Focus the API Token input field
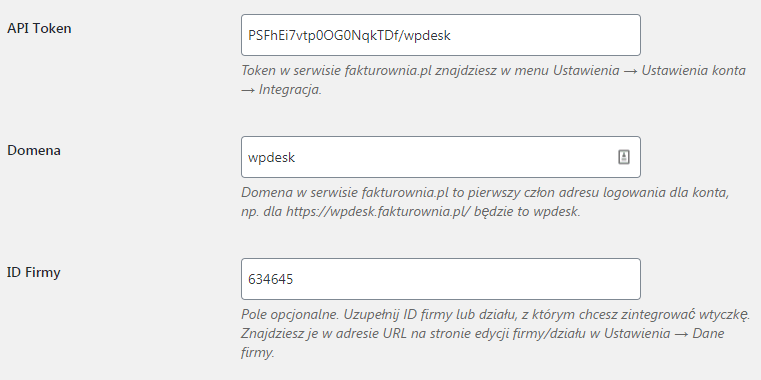Screen dimensions: 761x380 click(441, 35)
